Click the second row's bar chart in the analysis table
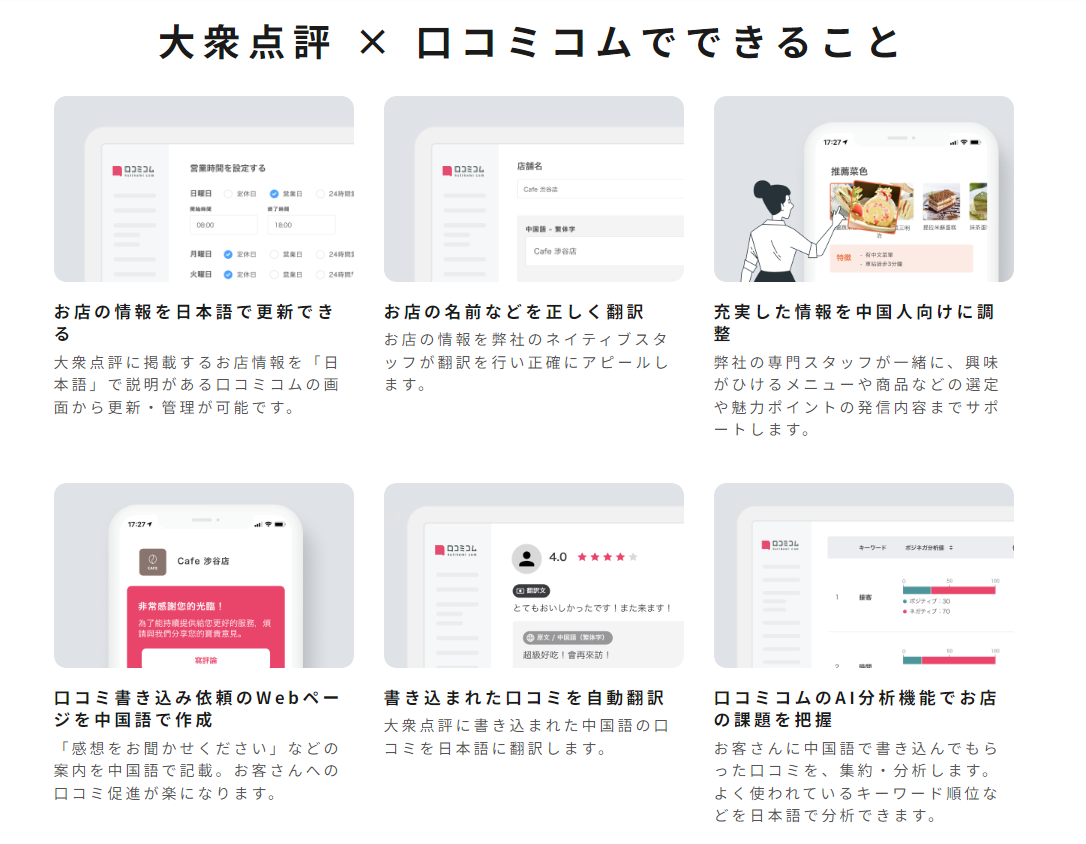Image resolution: width=1086 pixels, height=844 pixels. [x=949, y=660]
